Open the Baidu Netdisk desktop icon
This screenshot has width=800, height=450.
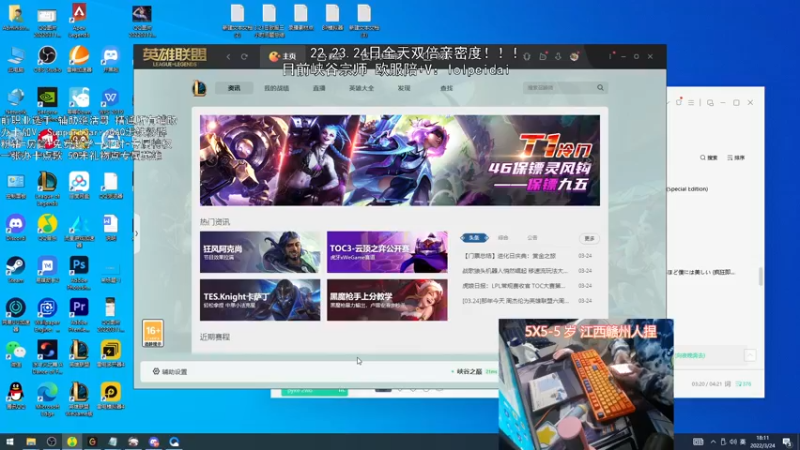pos(79,185)
